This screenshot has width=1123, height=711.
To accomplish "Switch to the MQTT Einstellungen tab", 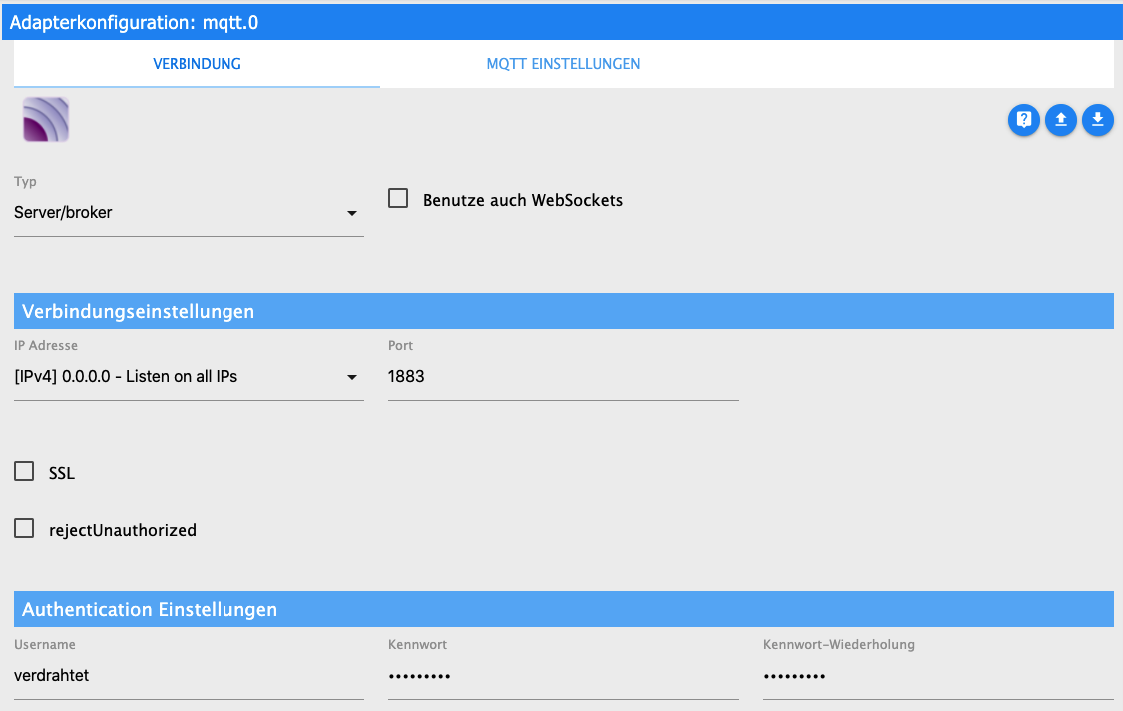I will coord(563,64).
